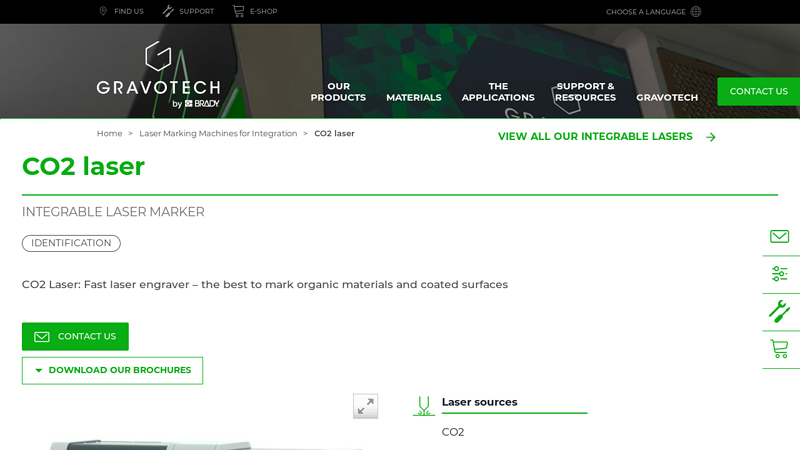Expand the product image with fullscreen icon
The width and height of the screenshot is (800, 450).
(365, 406)
